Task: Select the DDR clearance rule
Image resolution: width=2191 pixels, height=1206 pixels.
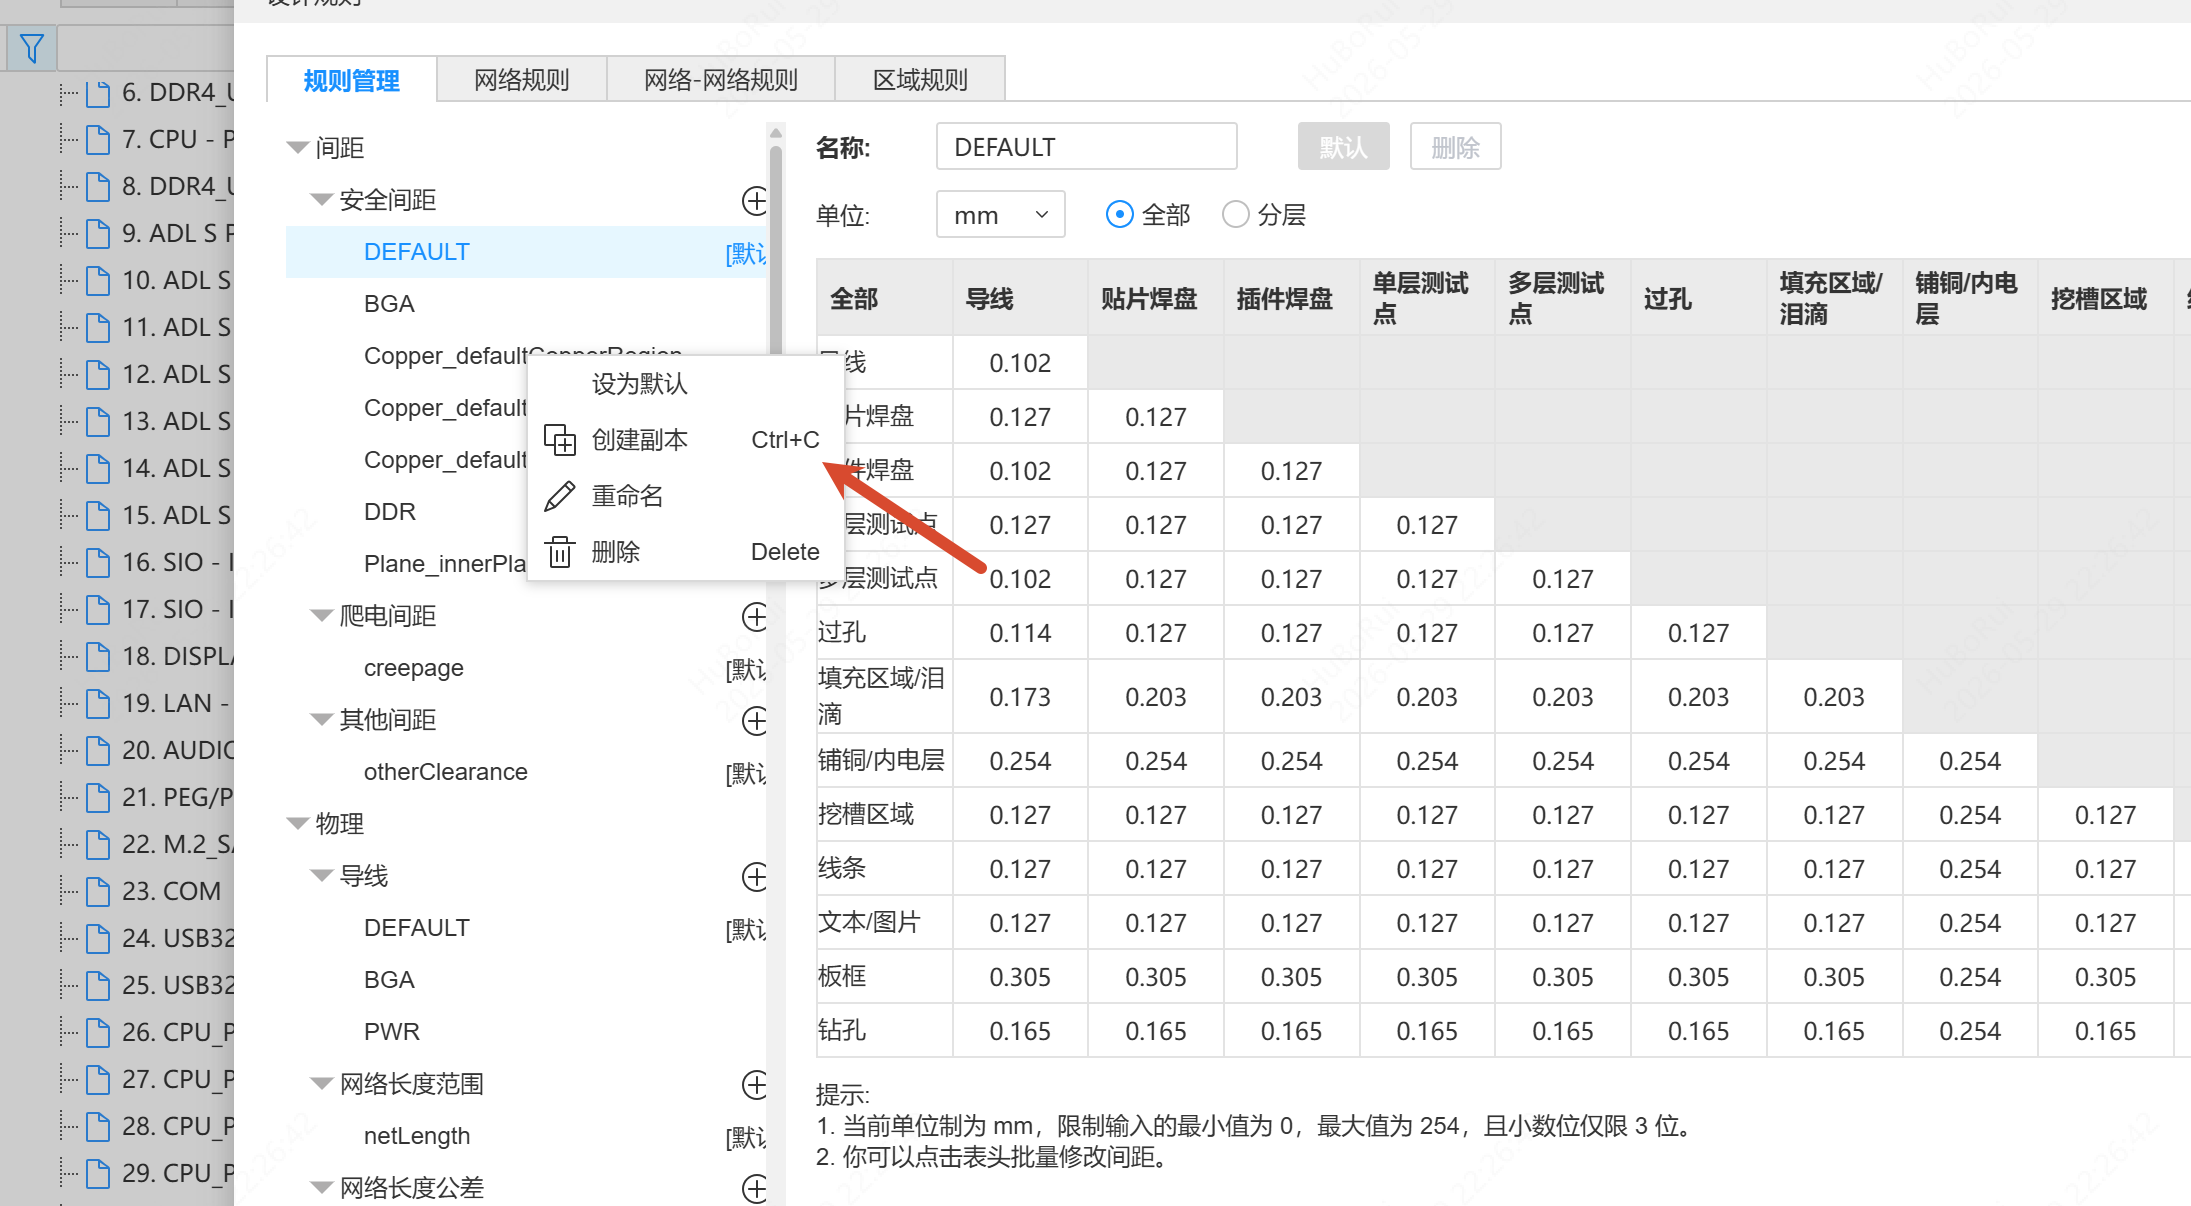Action: point(390,512)
